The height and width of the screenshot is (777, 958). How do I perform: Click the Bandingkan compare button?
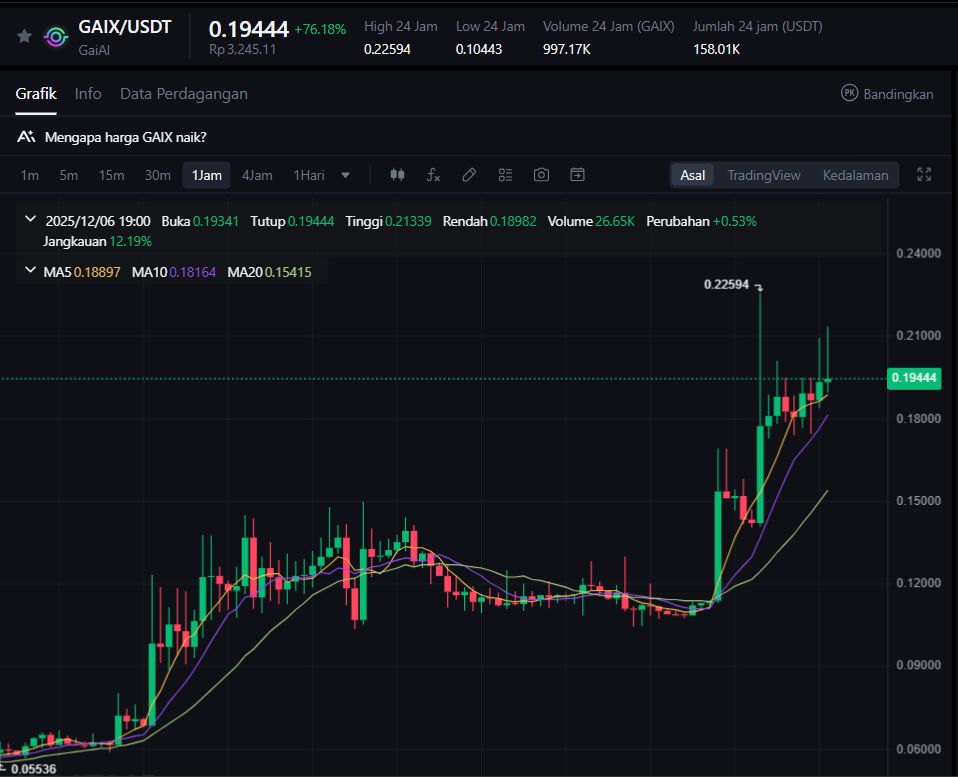coord(887,94)
